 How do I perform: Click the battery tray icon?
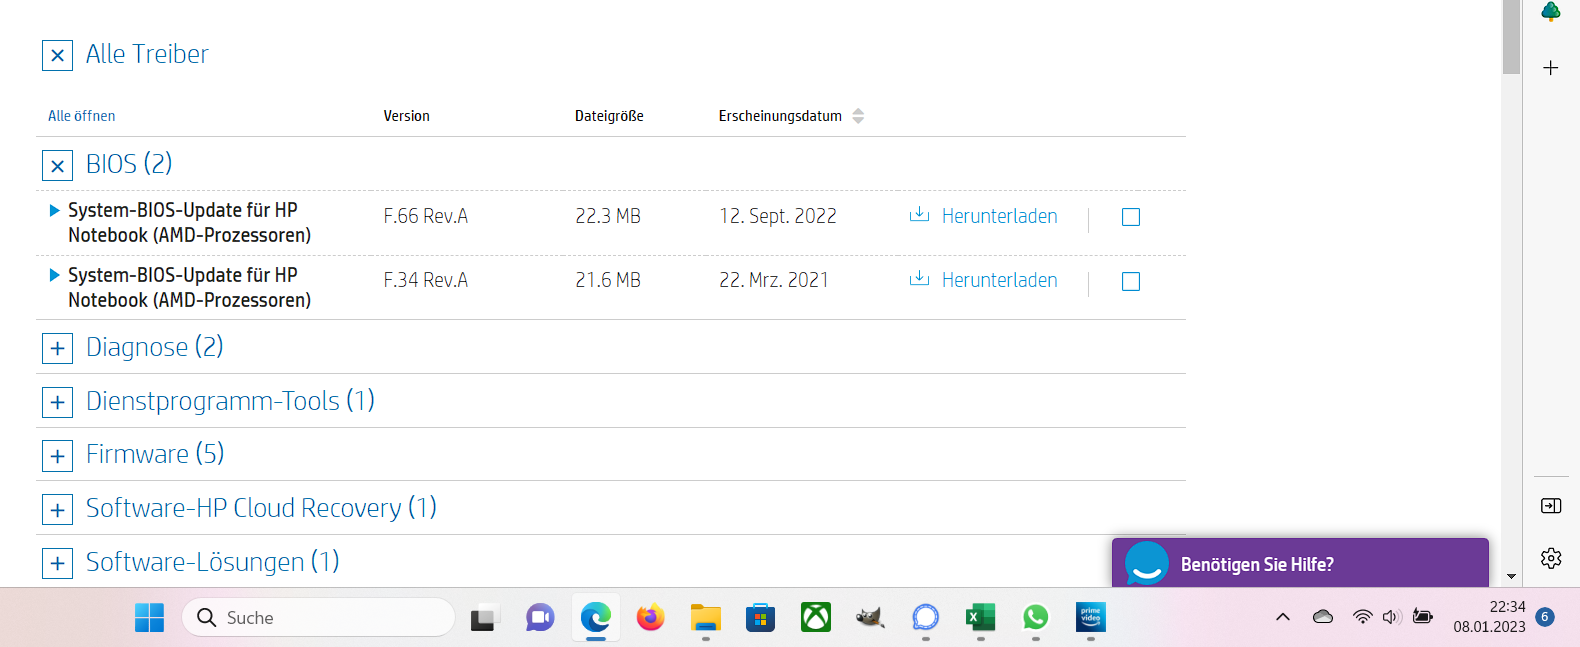1423,617
